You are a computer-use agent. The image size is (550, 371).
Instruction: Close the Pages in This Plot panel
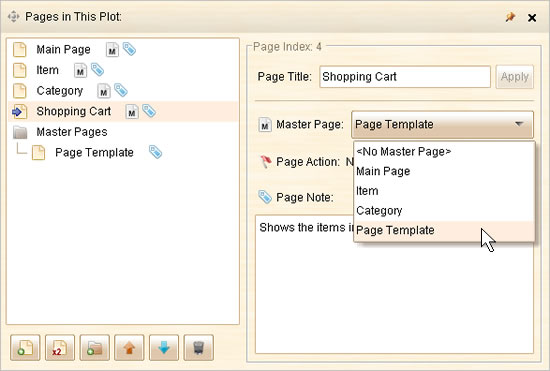532,18
